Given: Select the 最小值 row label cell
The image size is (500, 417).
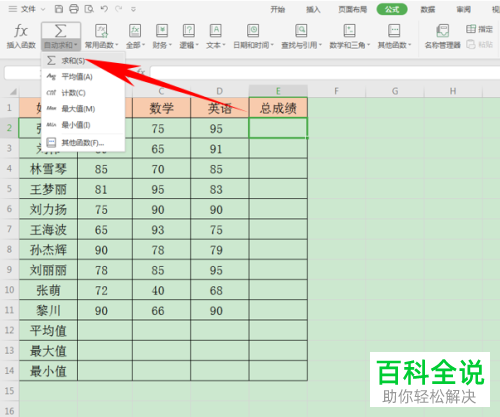Looking at the screenshot, I should click(48, 371).
